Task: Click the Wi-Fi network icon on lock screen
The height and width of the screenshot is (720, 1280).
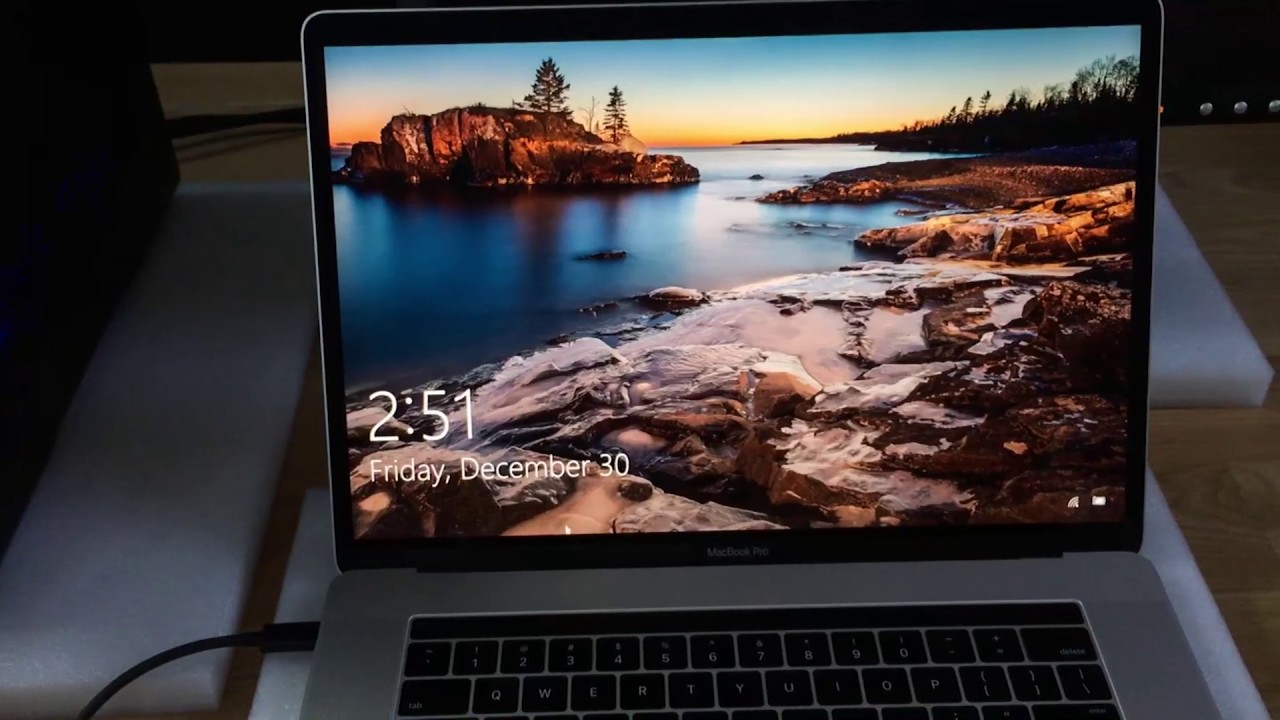Action: (x=1073, y=502)
